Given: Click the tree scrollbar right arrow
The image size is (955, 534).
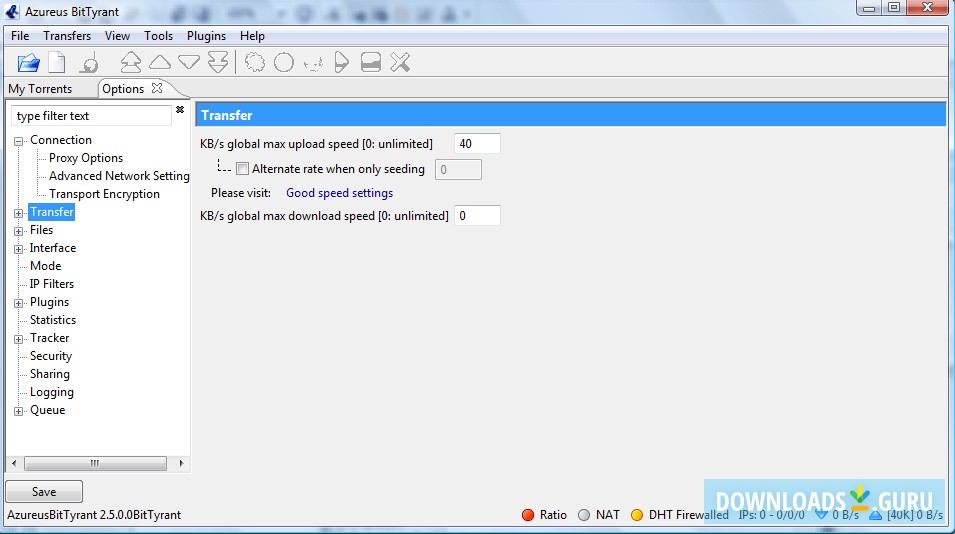Looking at the screenshot, I should coord(181,463).
